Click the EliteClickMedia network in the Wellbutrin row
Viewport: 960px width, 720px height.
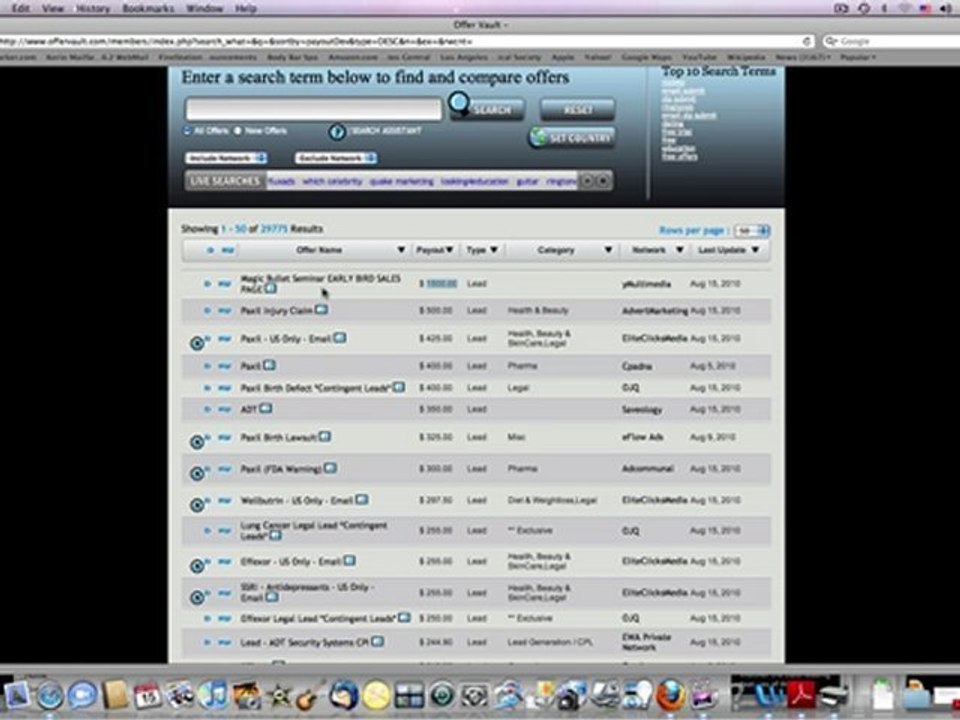pyautogui.click(x=654, y=500)
